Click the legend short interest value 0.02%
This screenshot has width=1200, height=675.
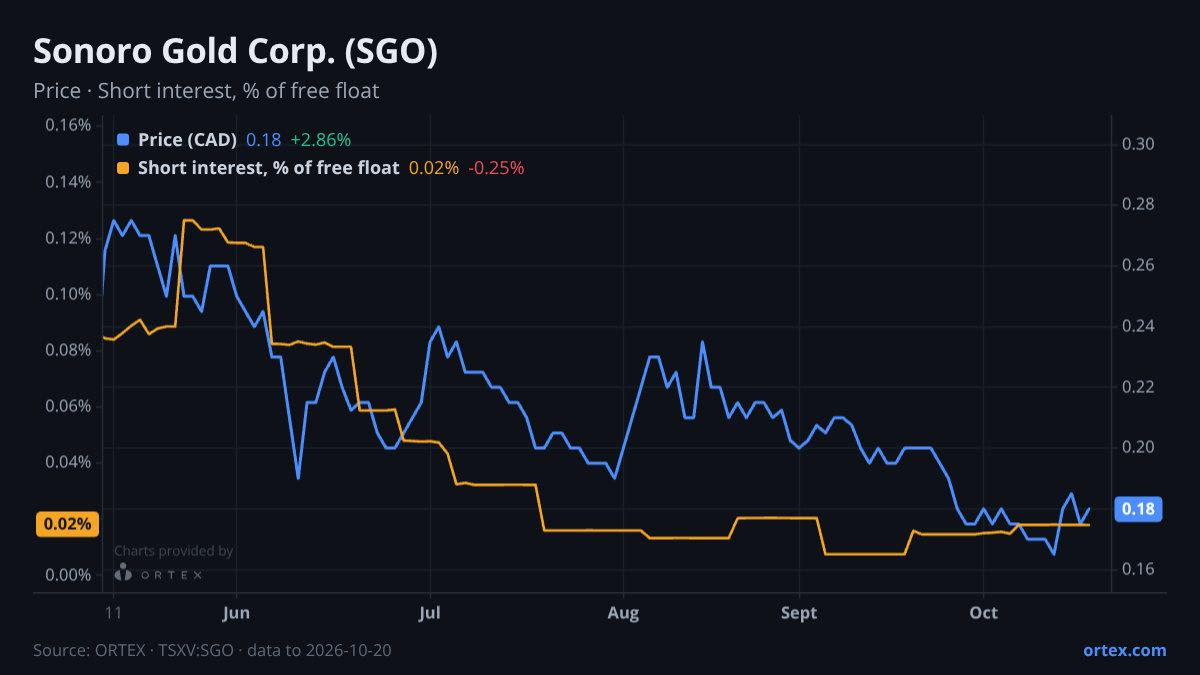point(434,168)
